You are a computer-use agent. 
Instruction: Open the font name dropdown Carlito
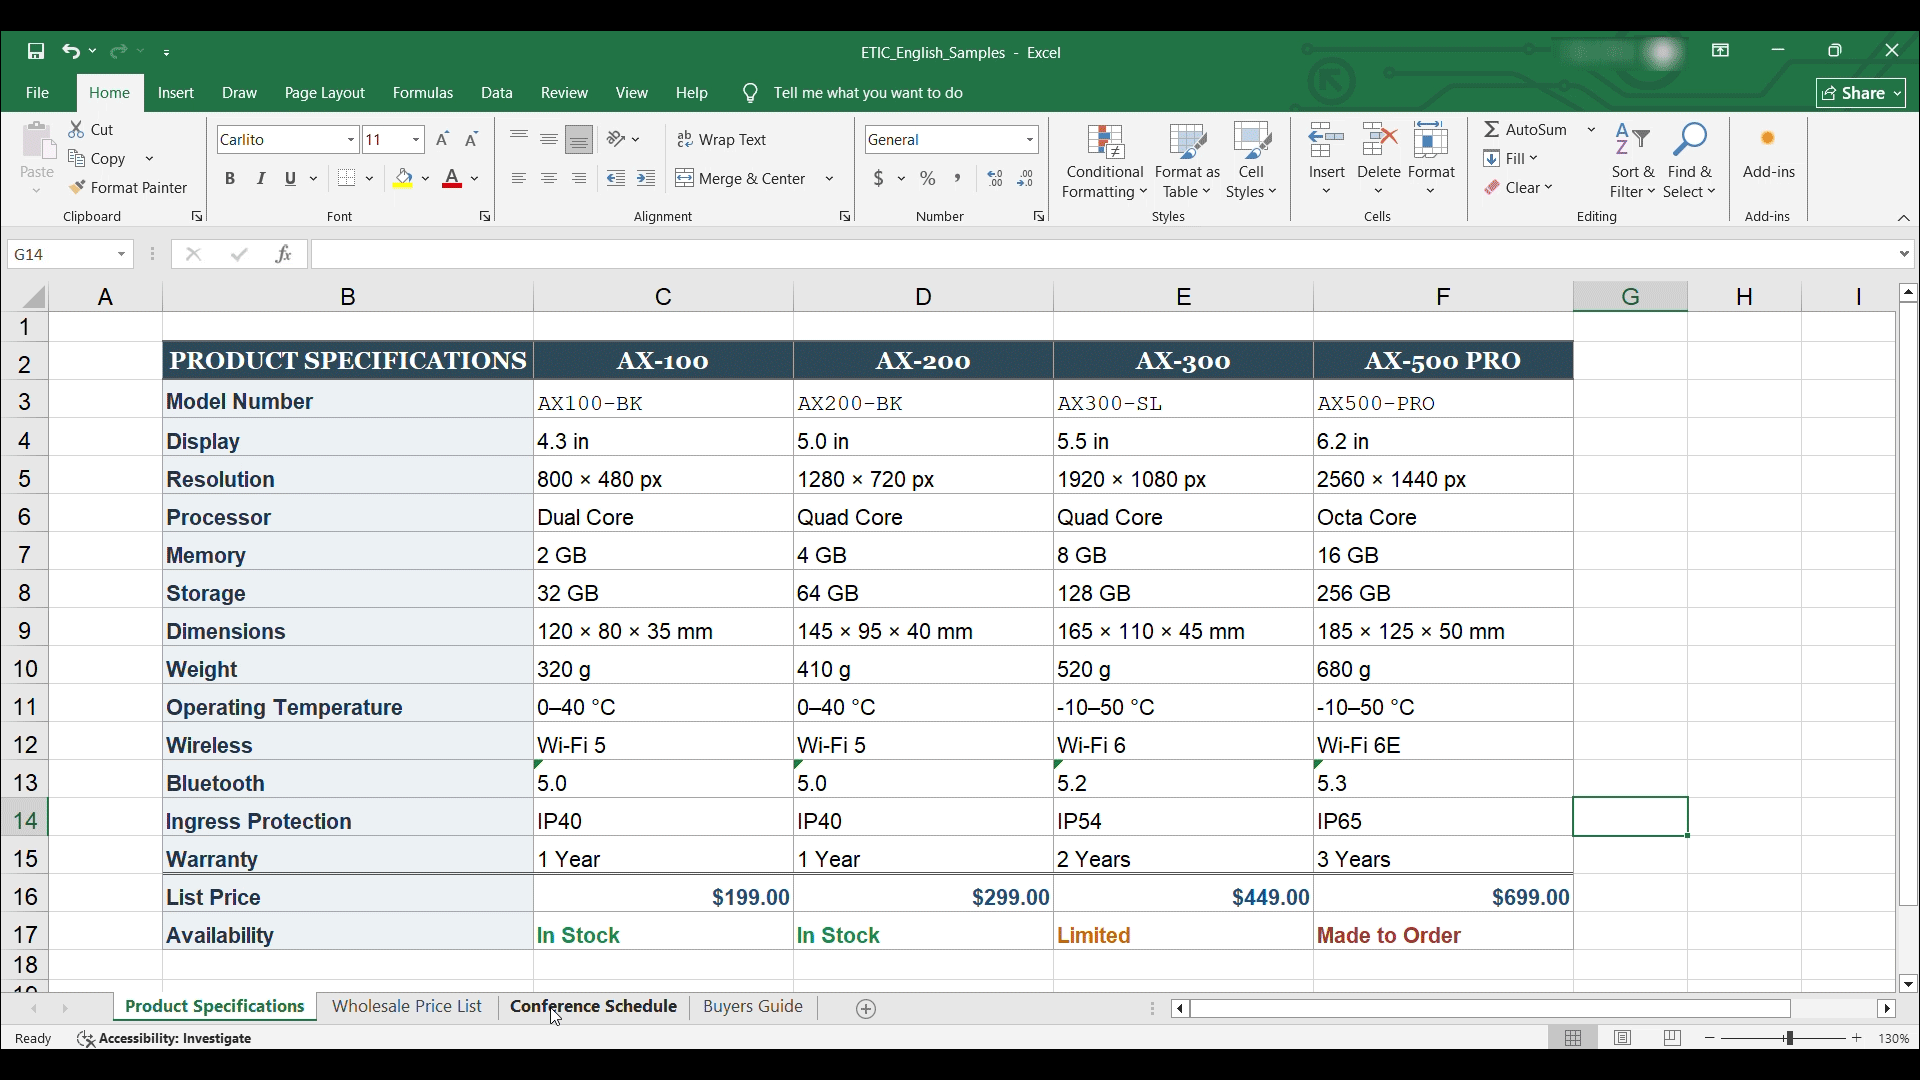(x=351, y=140)
